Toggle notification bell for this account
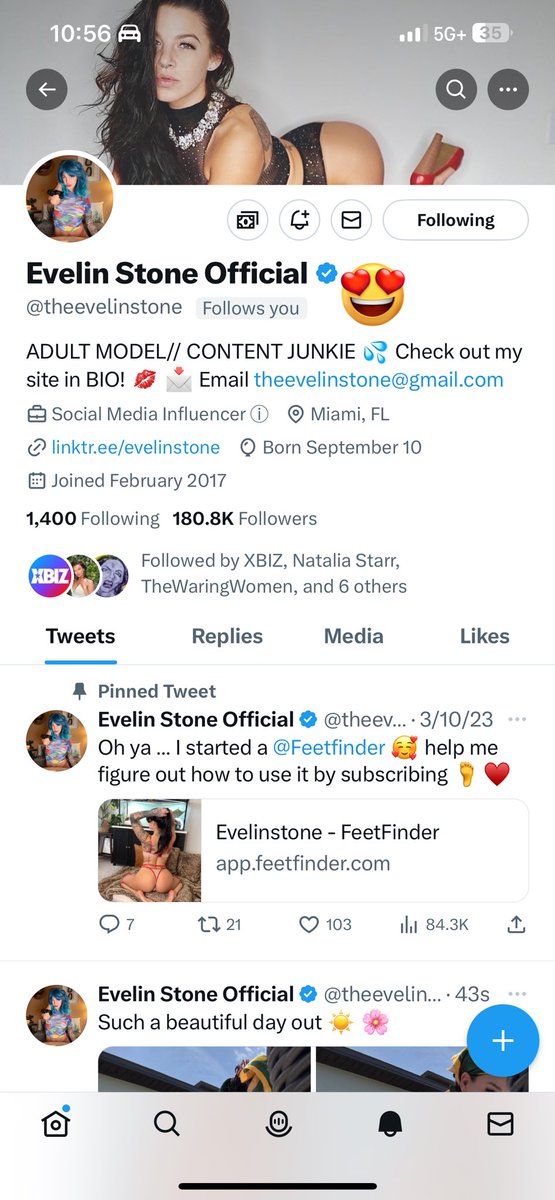The height and width of the screenshot is (1200, 555). (x=299, y=220)
